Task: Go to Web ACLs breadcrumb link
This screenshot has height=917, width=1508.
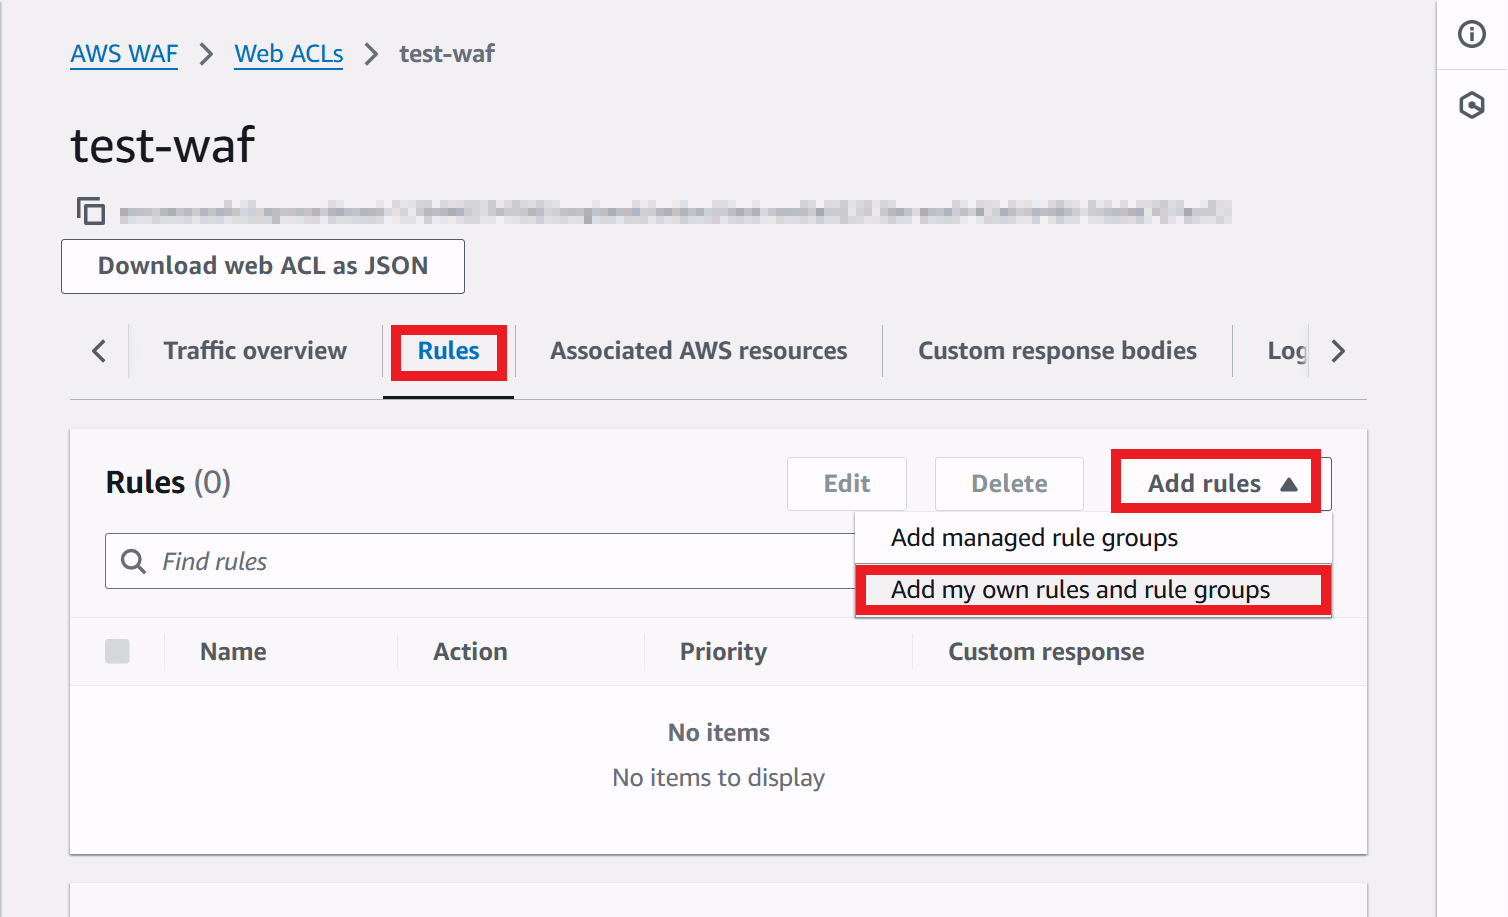Action: point(289,54)
